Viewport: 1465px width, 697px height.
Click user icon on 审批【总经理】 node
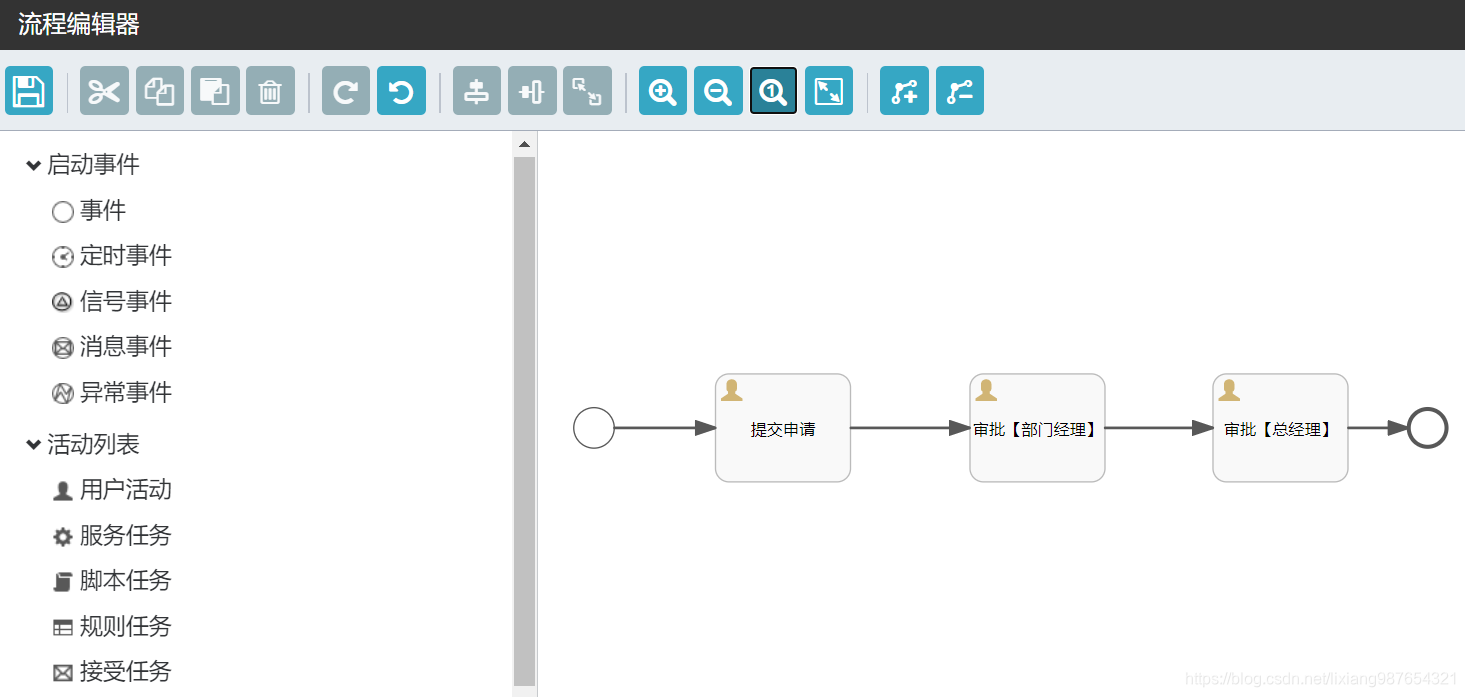[x=1229, y=390]
